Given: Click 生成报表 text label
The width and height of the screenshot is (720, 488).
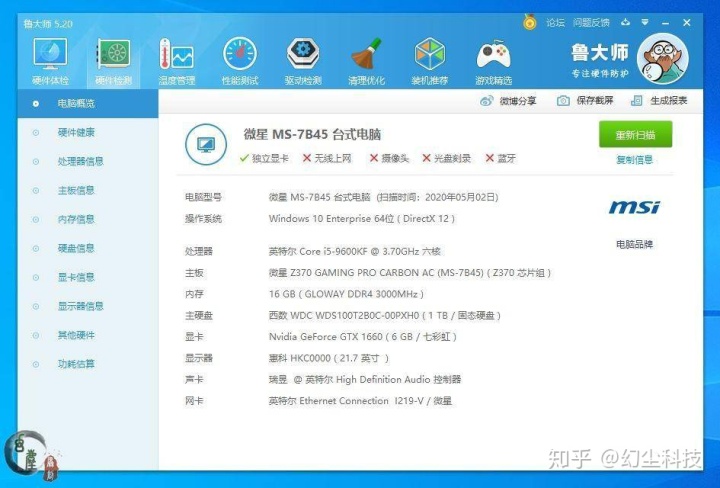Looking at the screenshot, I should (x=669, y=101).
